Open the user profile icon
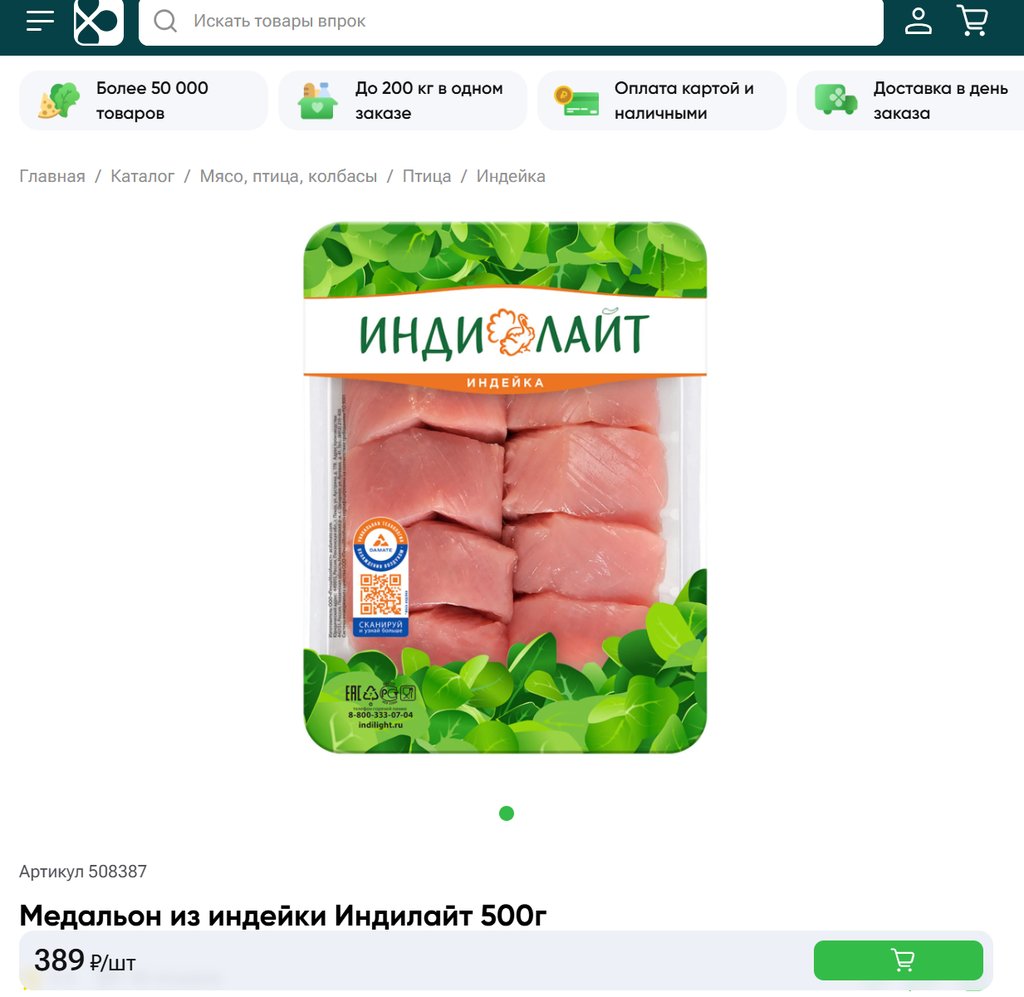Viewport: 1024px width, 997px height. [x=918, y=20]
